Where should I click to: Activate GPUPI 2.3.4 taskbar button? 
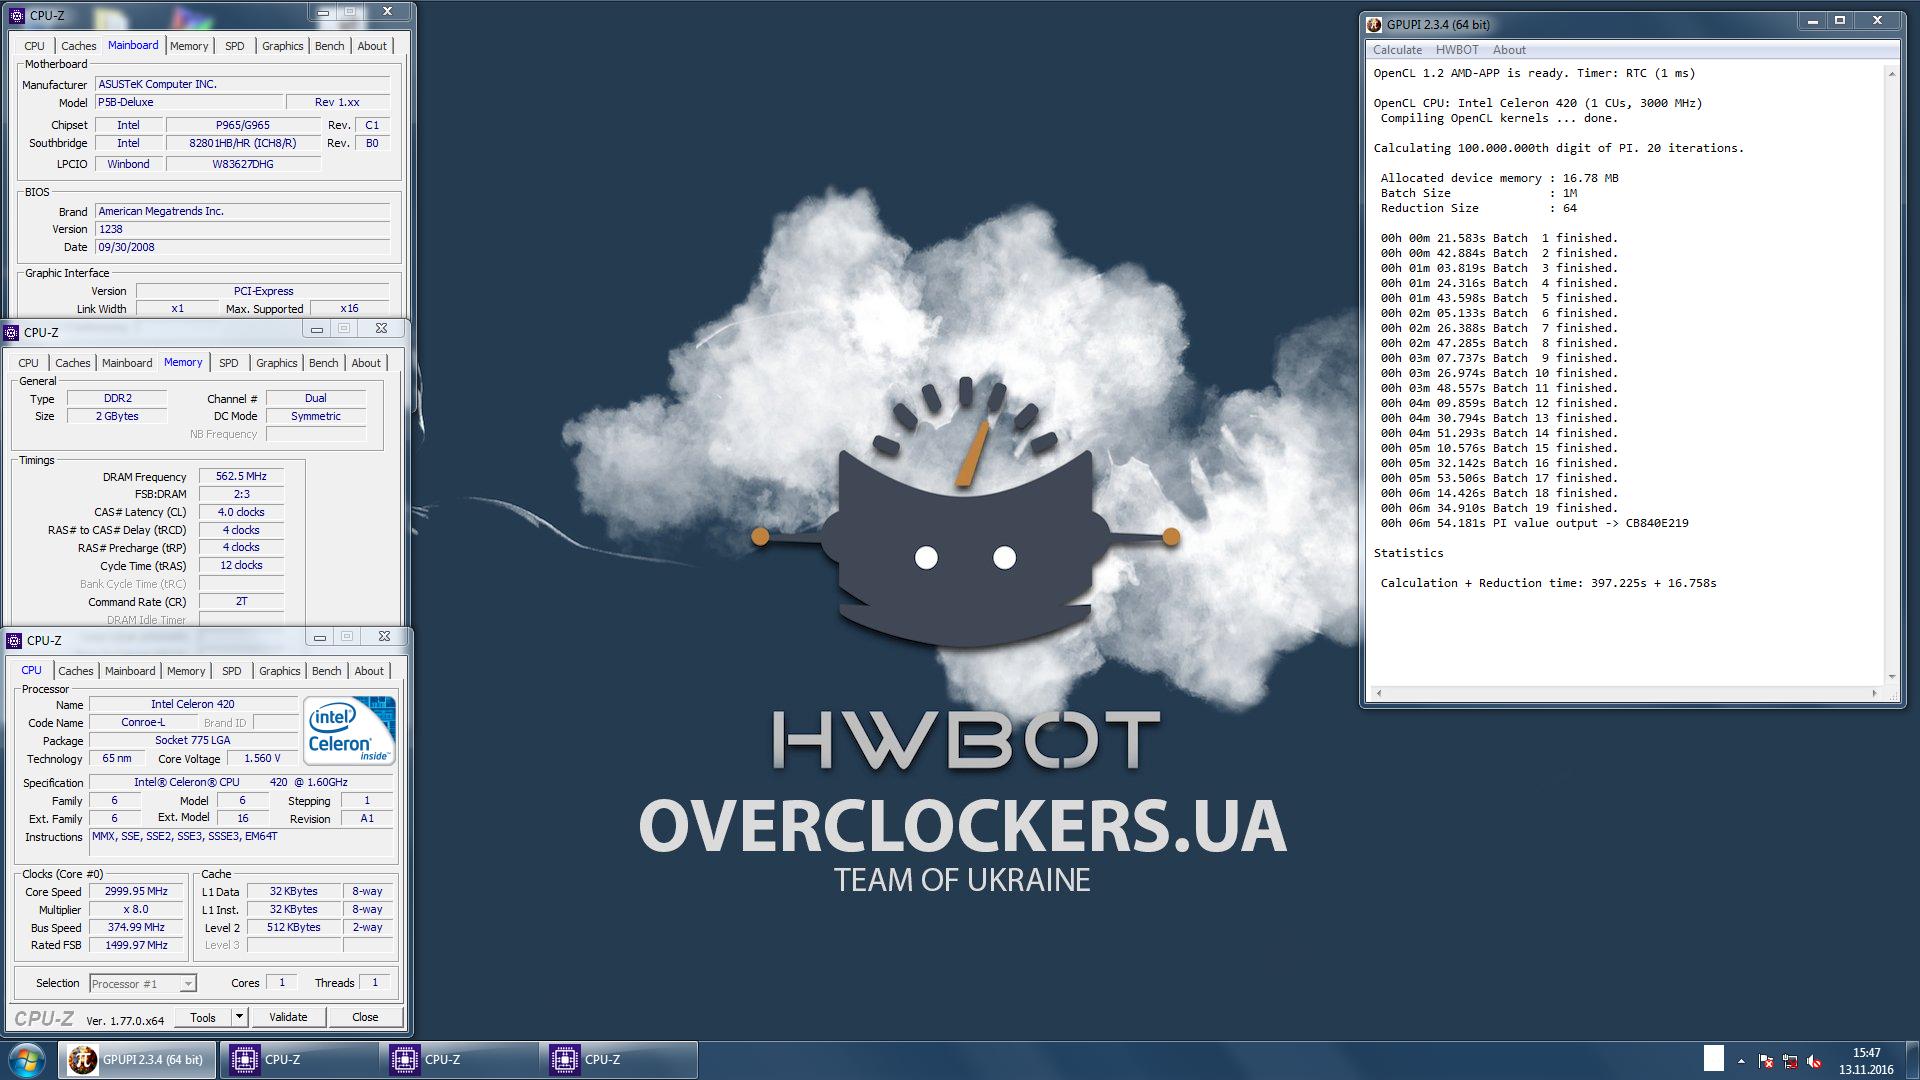tap(137, 1060)
